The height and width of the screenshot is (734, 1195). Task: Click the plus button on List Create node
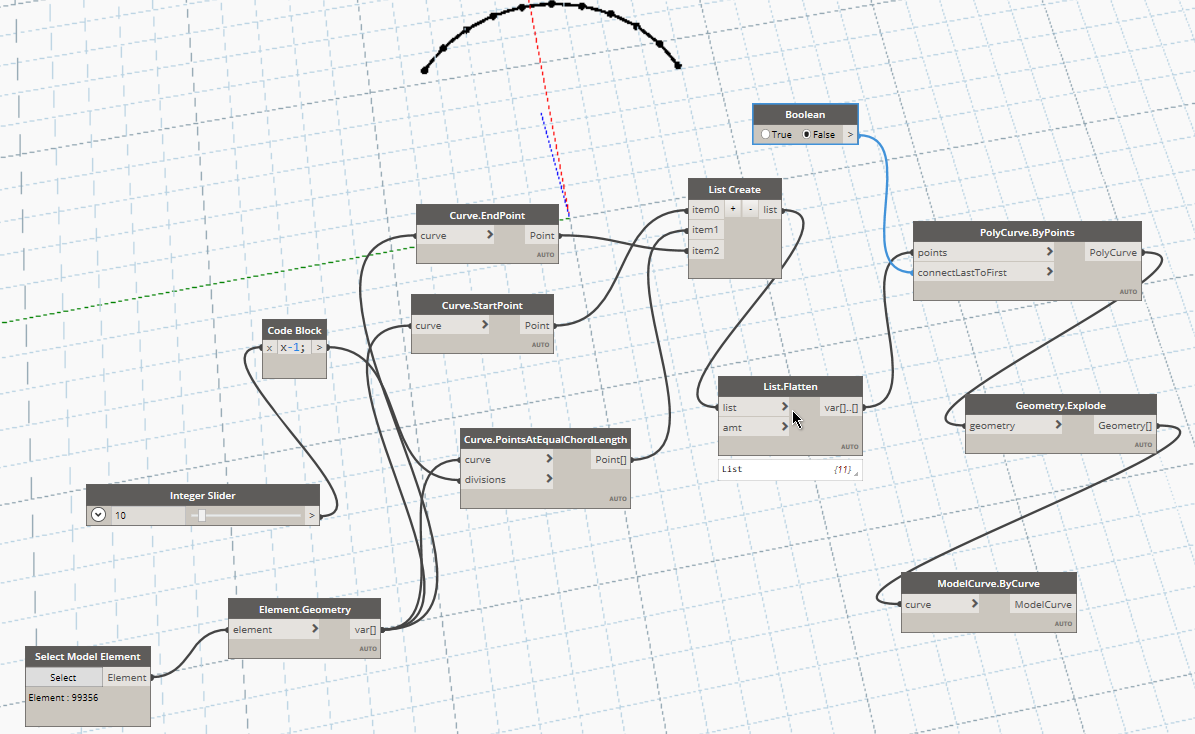pyautogui.click(x=732, y=209)
